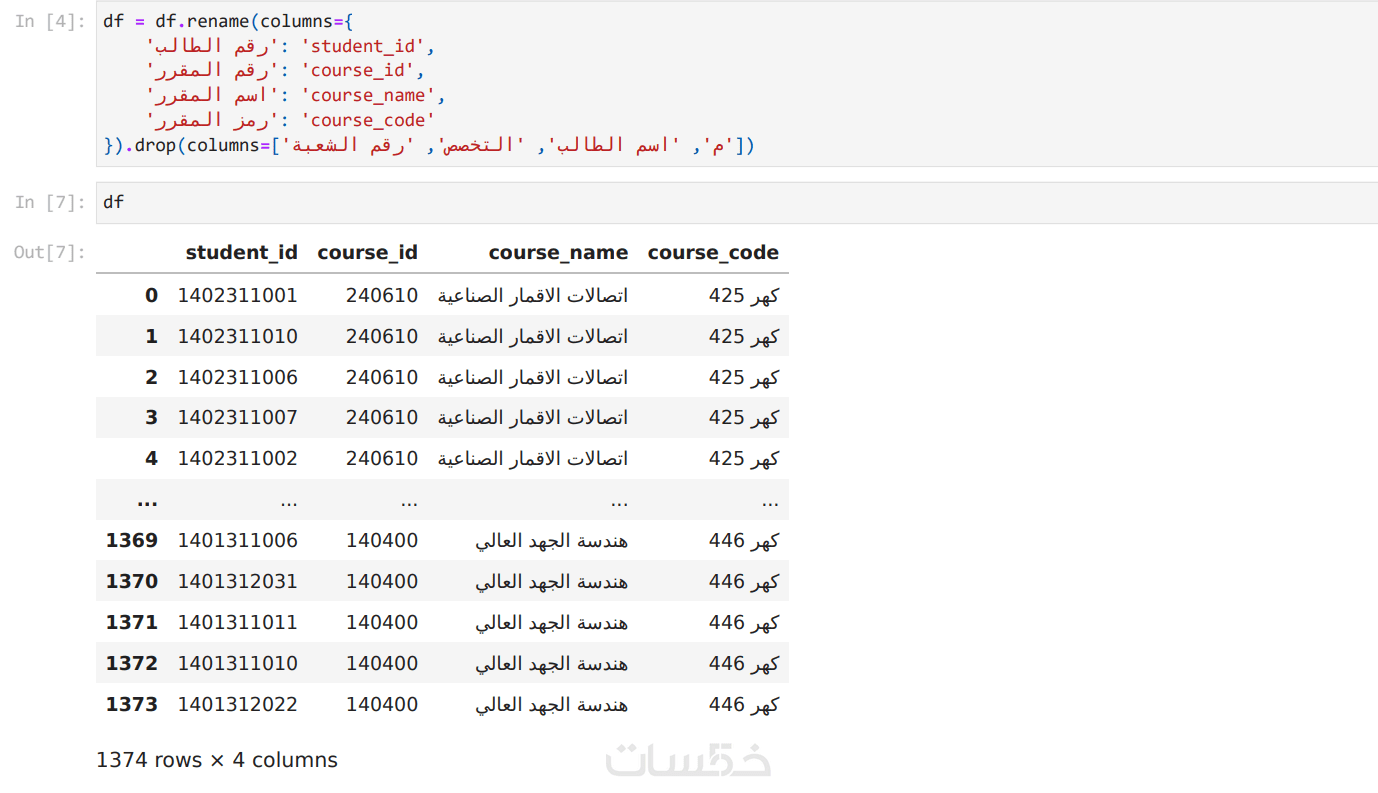Select row index 1371 in the dataframe
1378x793 pixels.
coord(132,622)
